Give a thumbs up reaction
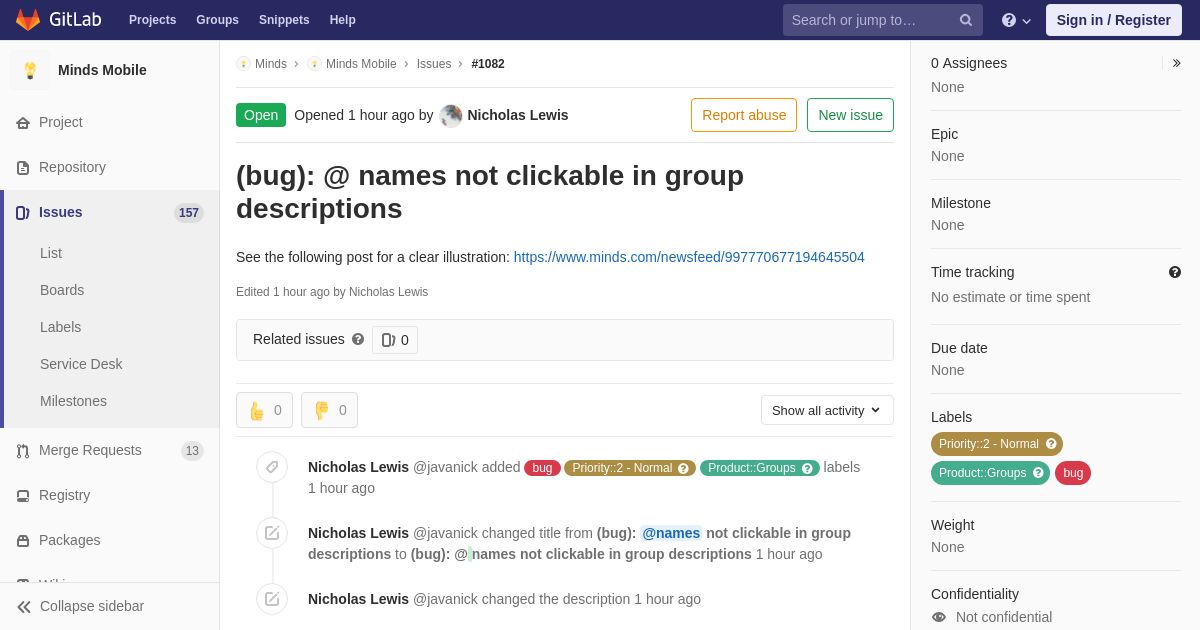1200x630 pixels. click(264, 410)
